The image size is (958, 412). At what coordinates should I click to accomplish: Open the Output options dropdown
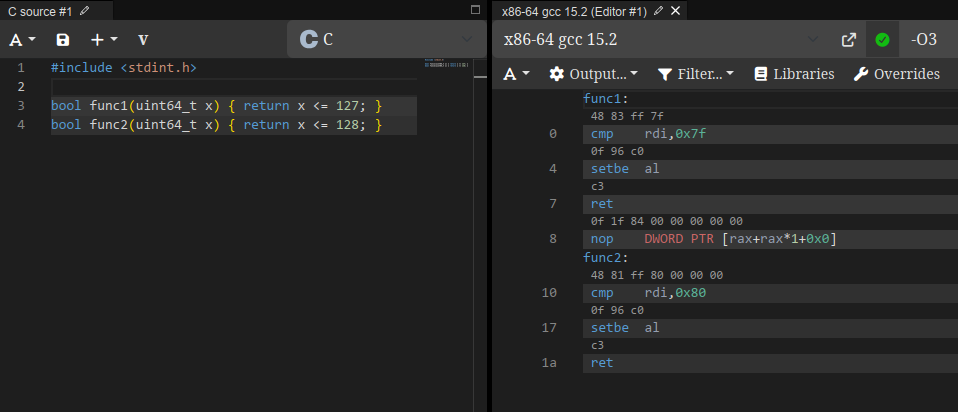(x=593, y=74)
